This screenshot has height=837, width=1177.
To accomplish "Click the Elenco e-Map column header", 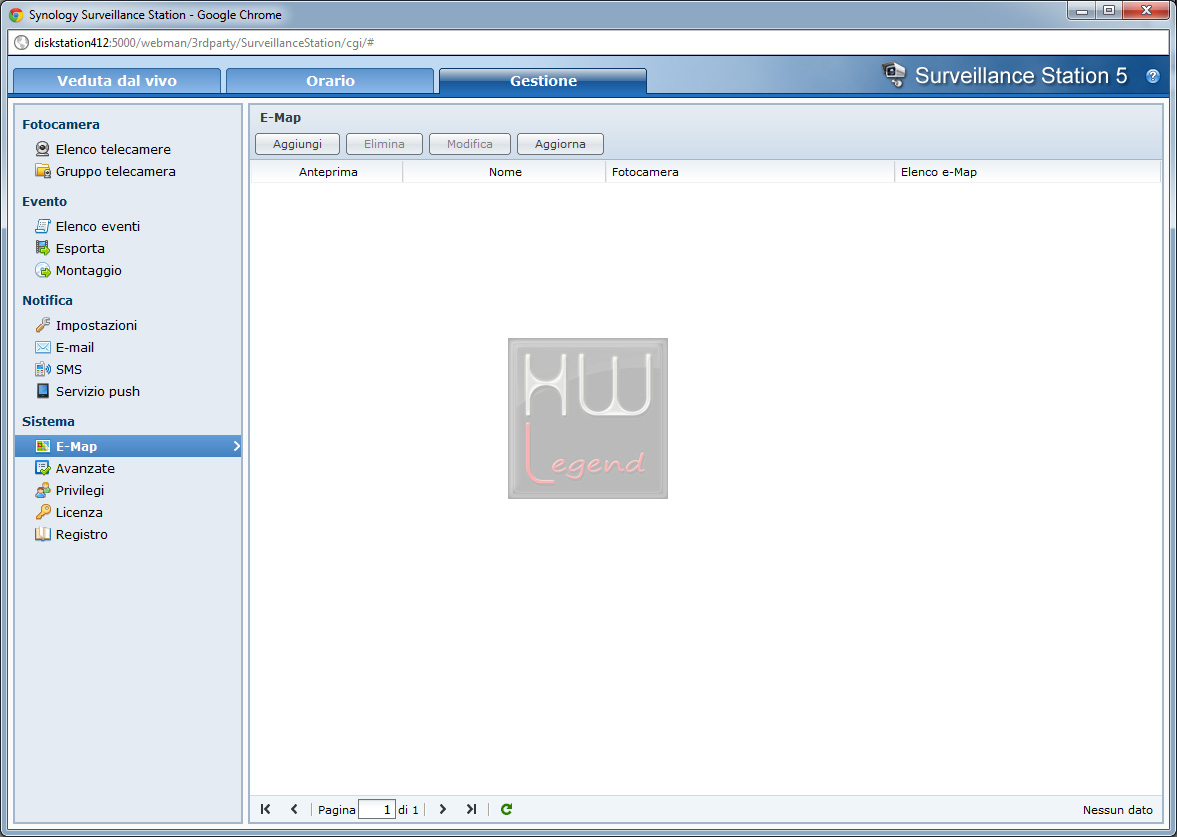I will pyautogui.click(x=1028, y=172).
